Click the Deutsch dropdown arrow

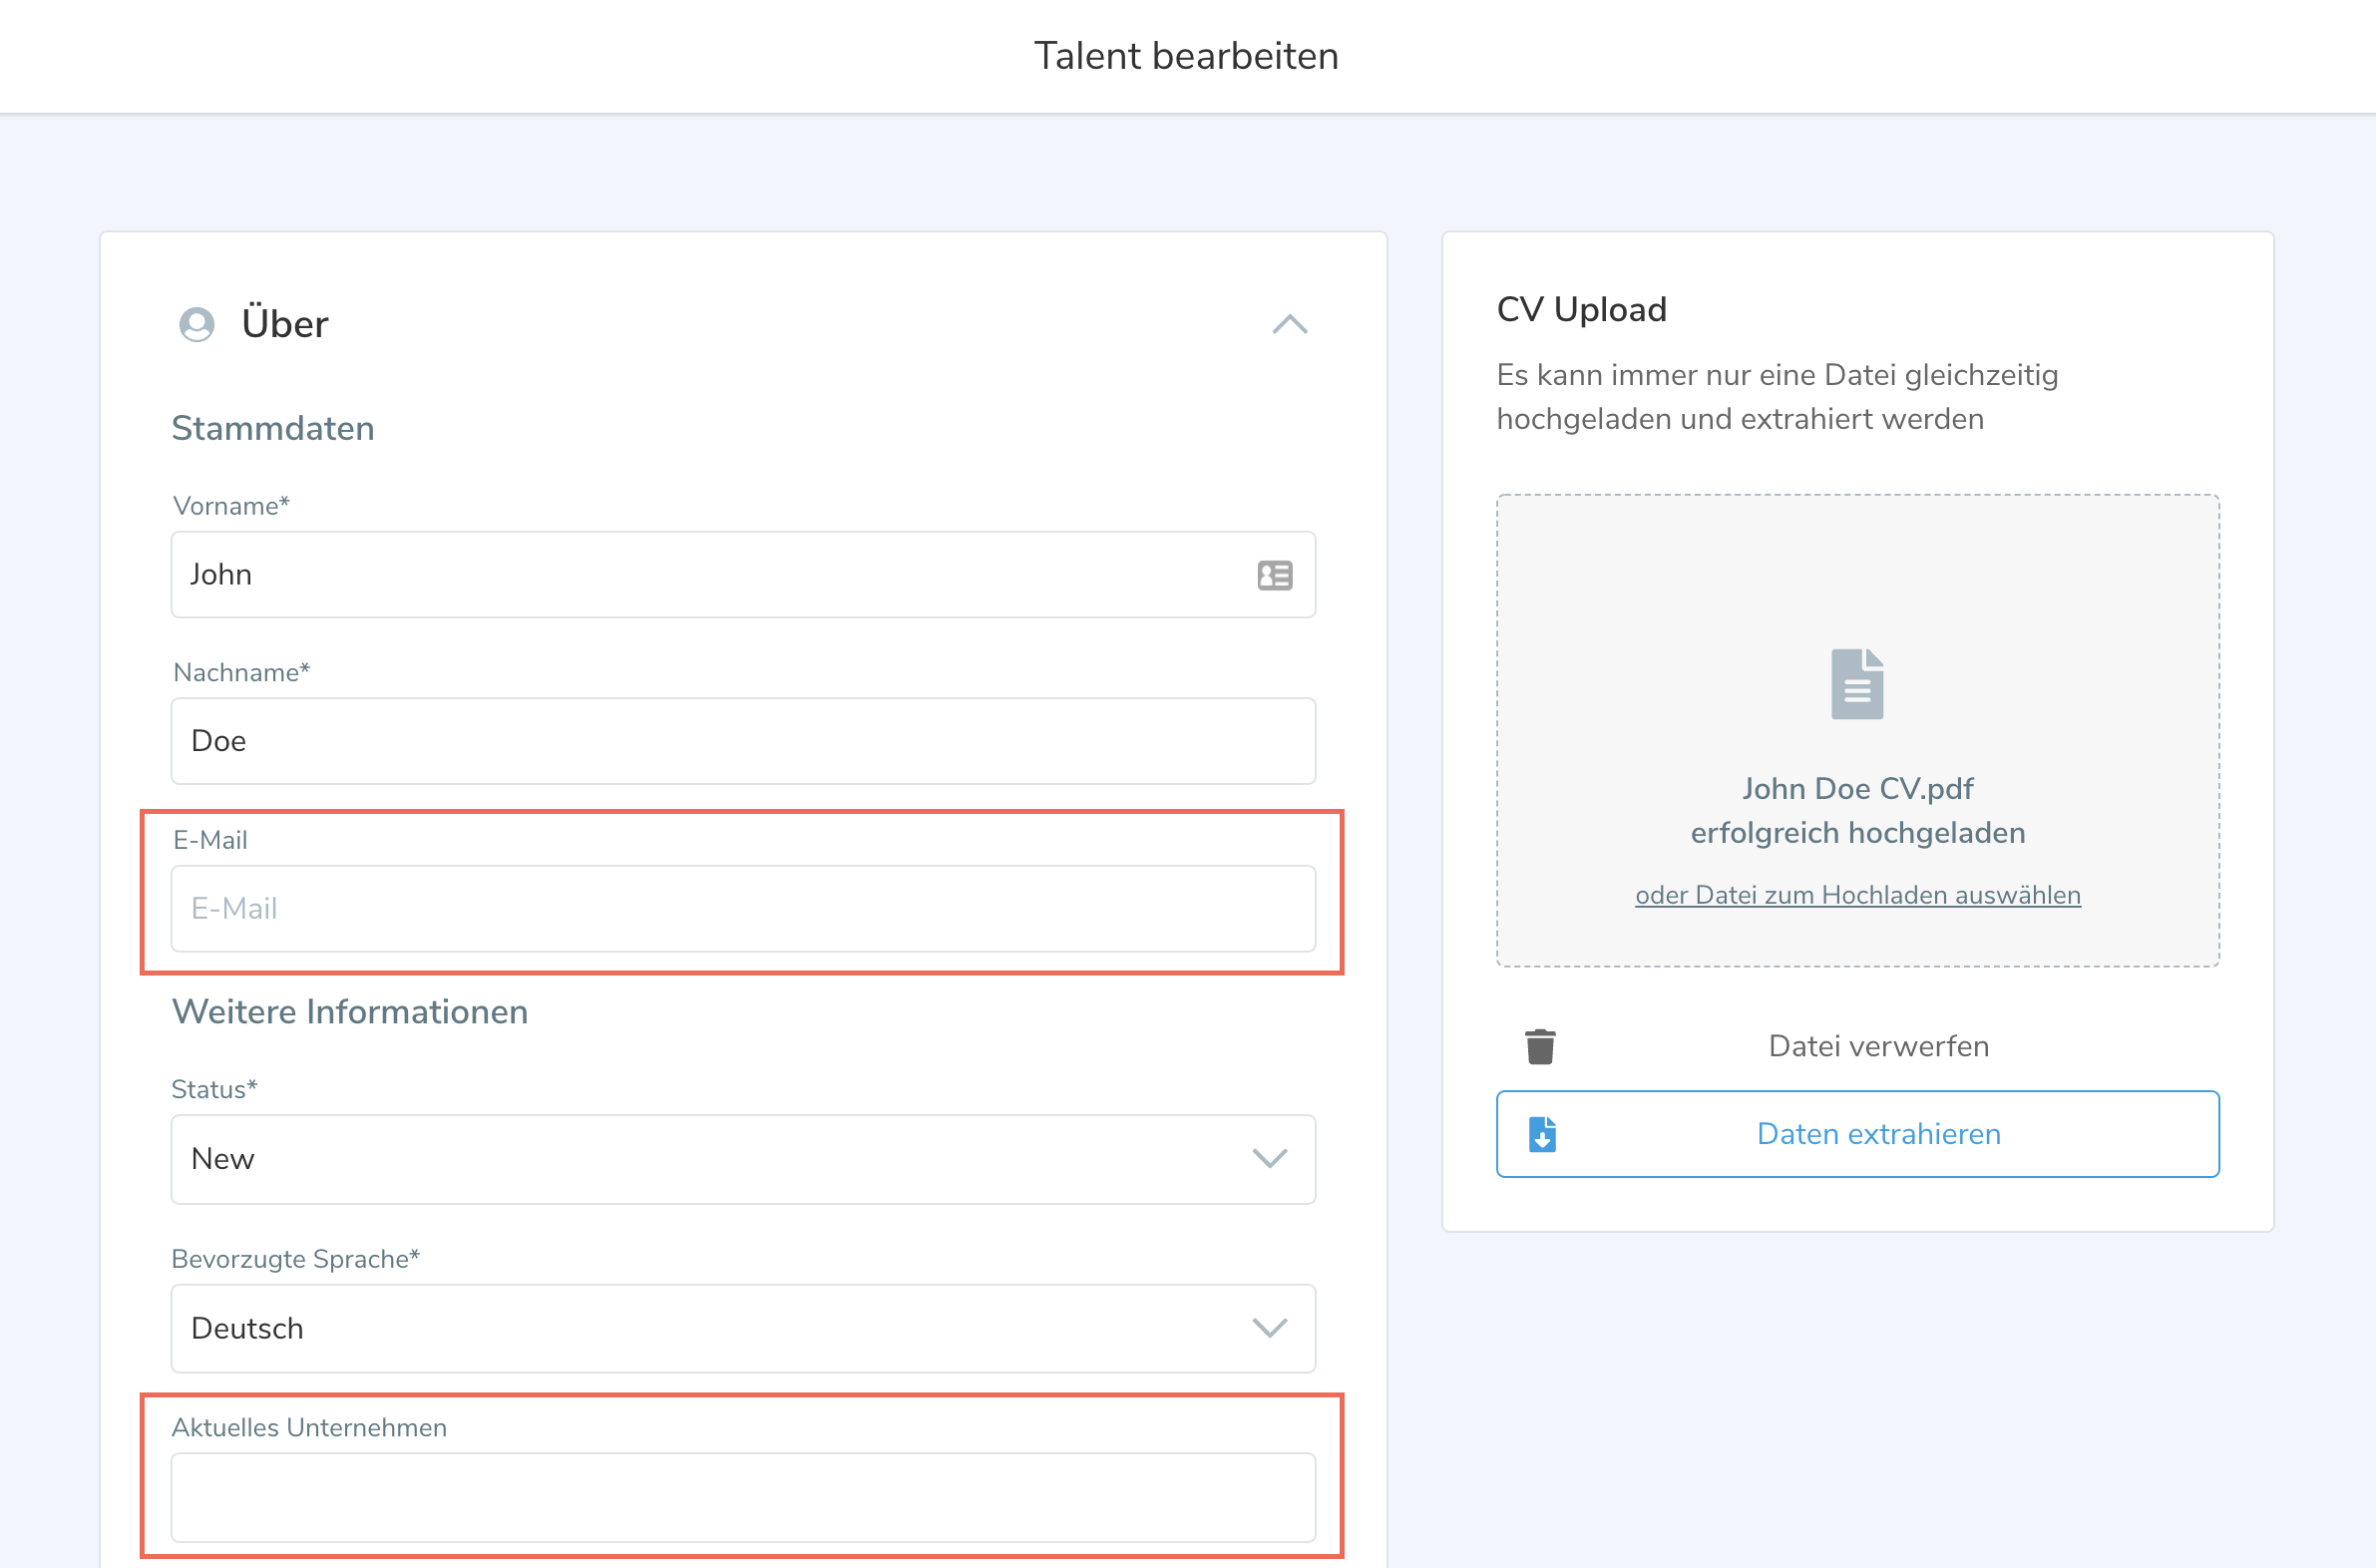[x=1269, y=1328]
